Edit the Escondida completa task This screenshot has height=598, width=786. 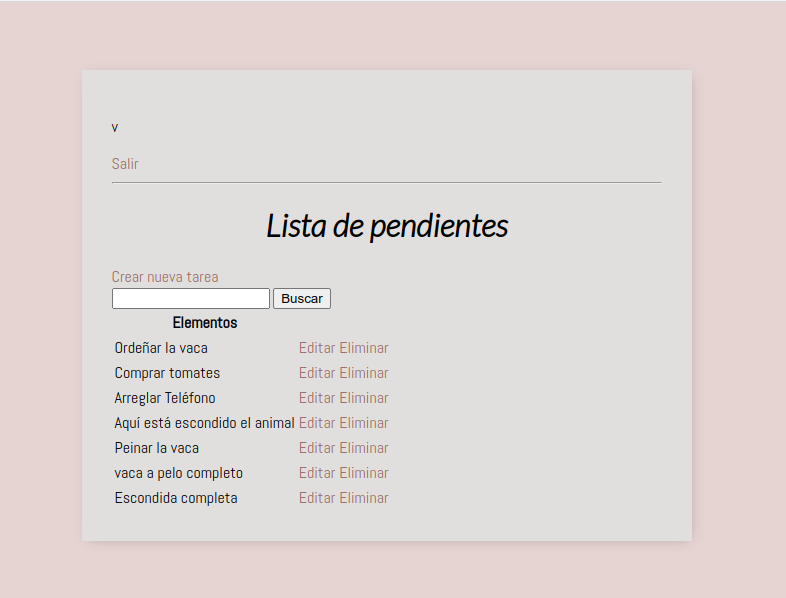[x=316, y=498]
